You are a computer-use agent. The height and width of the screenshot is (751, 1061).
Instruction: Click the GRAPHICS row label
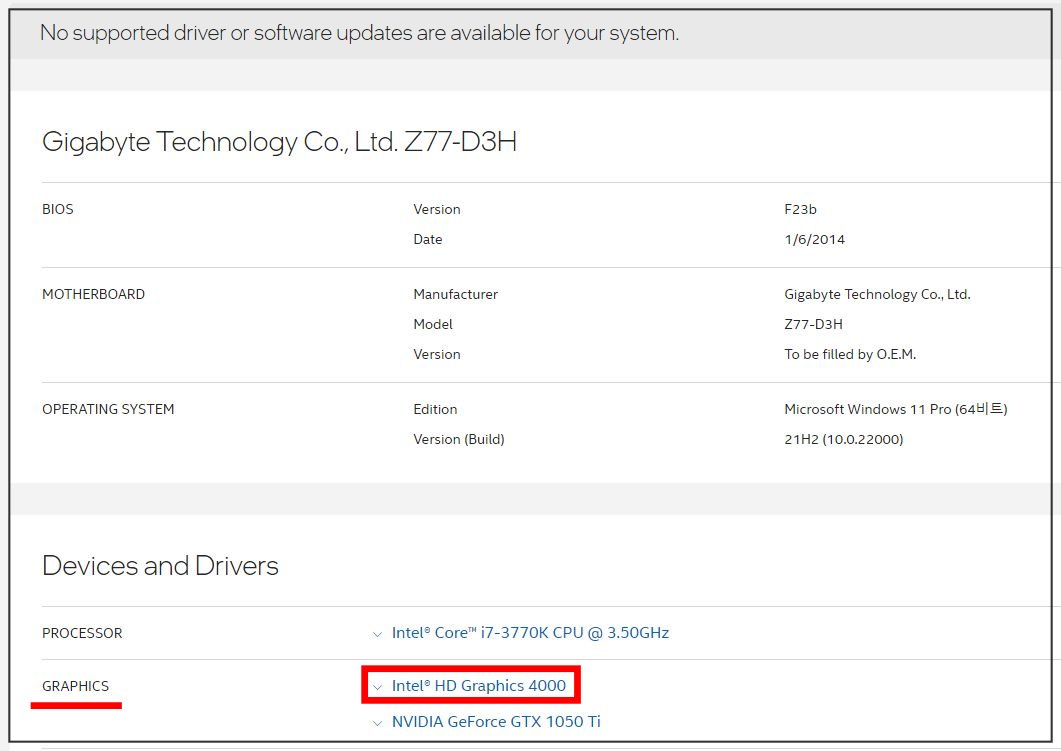pos(75,686)
